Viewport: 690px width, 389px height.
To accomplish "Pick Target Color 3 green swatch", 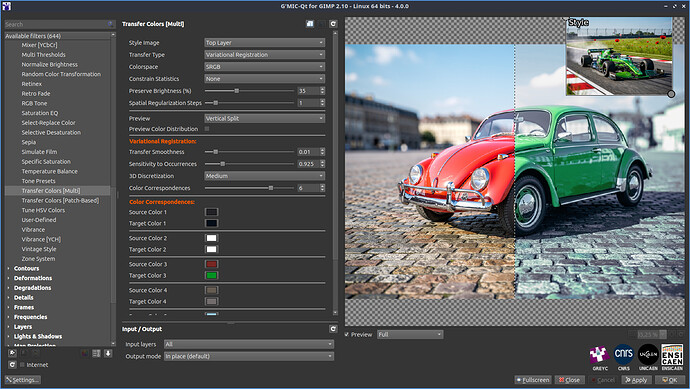I will [x=212, y=275].
